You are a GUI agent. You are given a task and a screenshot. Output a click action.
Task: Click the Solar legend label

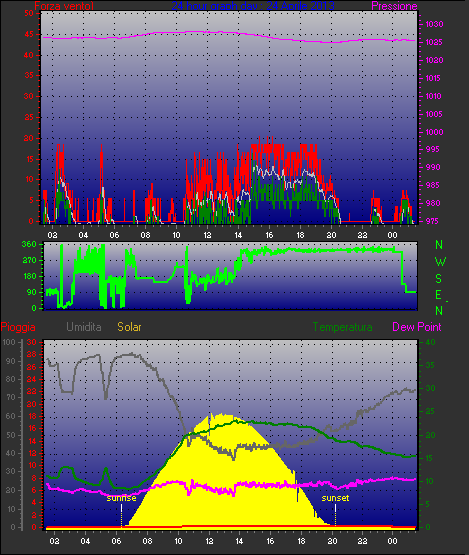point(129,327)
